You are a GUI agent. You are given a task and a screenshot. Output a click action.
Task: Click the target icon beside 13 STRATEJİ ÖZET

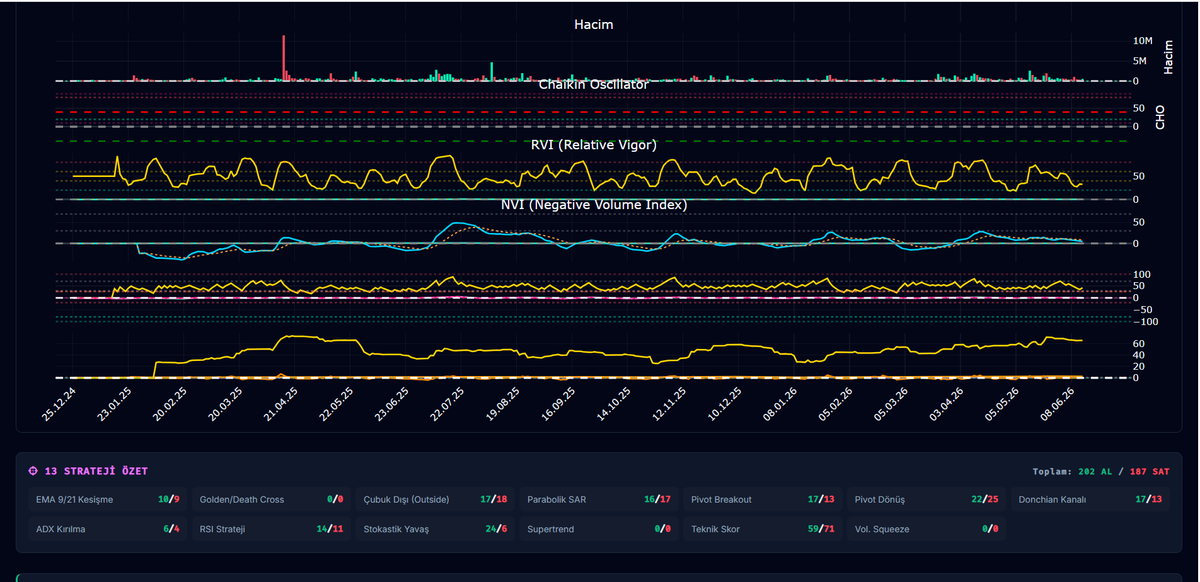[34, 470]
